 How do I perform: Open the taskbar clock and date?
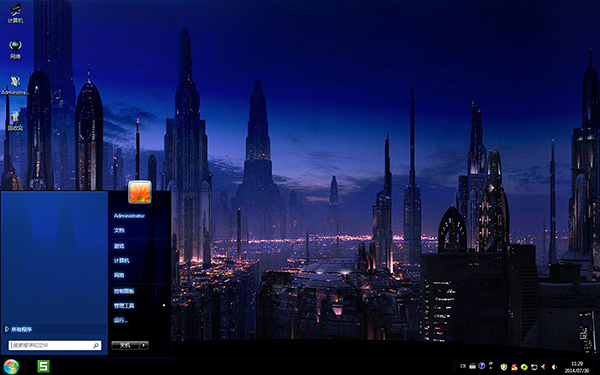point(577,367)
